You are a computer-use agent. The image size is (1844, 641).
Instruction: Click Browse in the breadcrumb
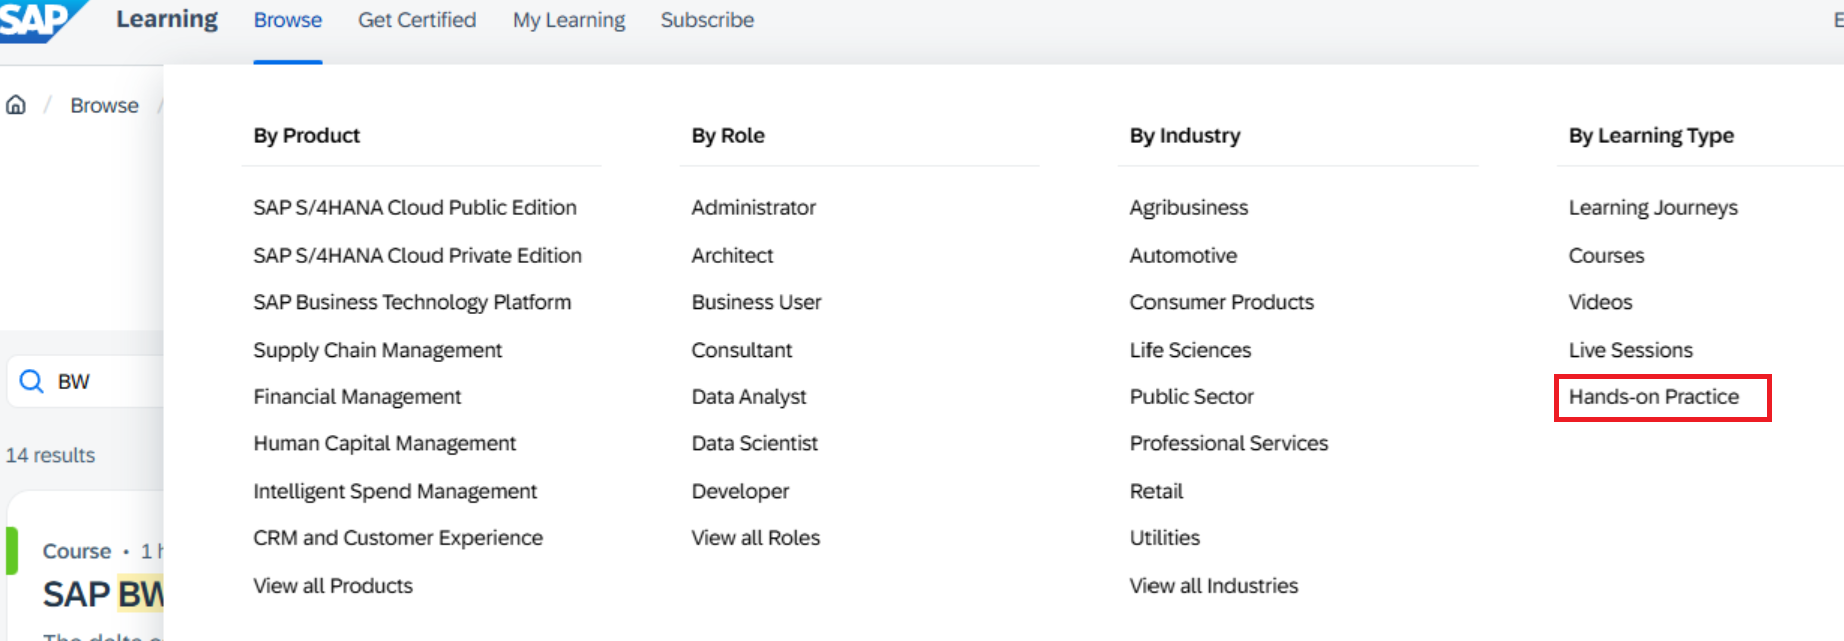coord(104,105)
